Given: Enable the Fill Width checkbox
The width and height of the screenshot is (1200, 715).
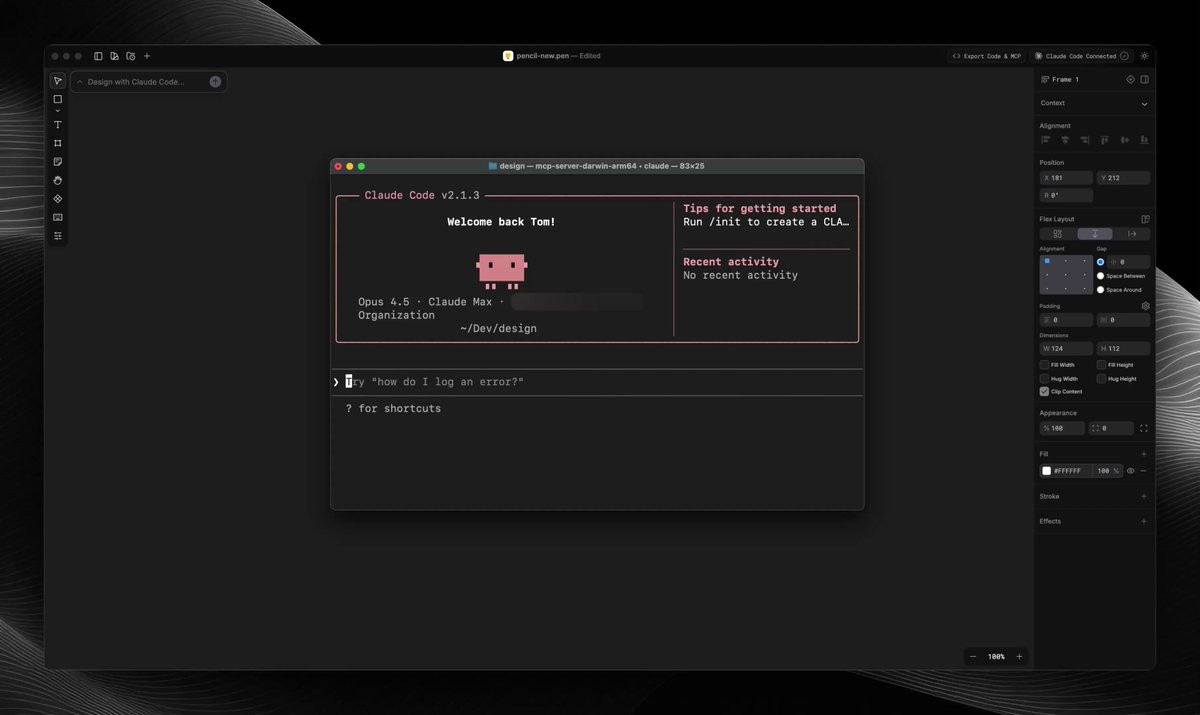Looking at the screenshot, I should [x=1044, y=365].
